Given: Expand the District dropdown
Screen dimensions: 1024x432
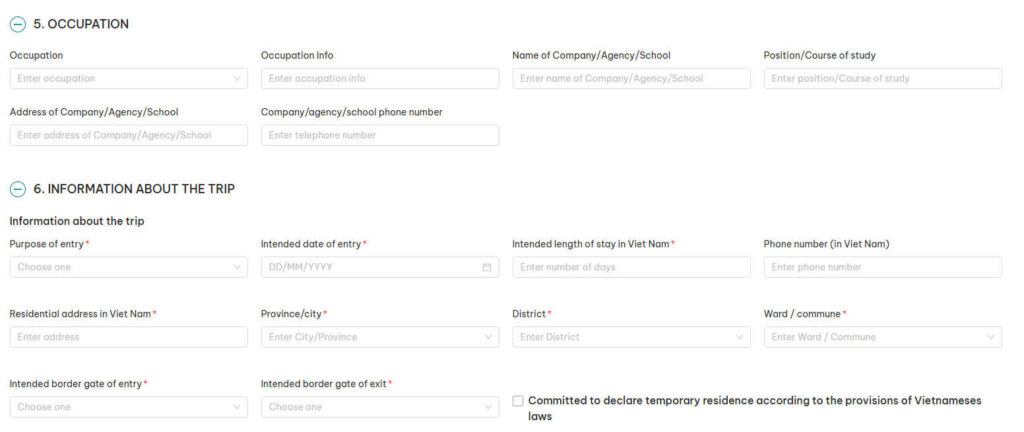Looking at the screenshot, I should [x=631, y=337].
